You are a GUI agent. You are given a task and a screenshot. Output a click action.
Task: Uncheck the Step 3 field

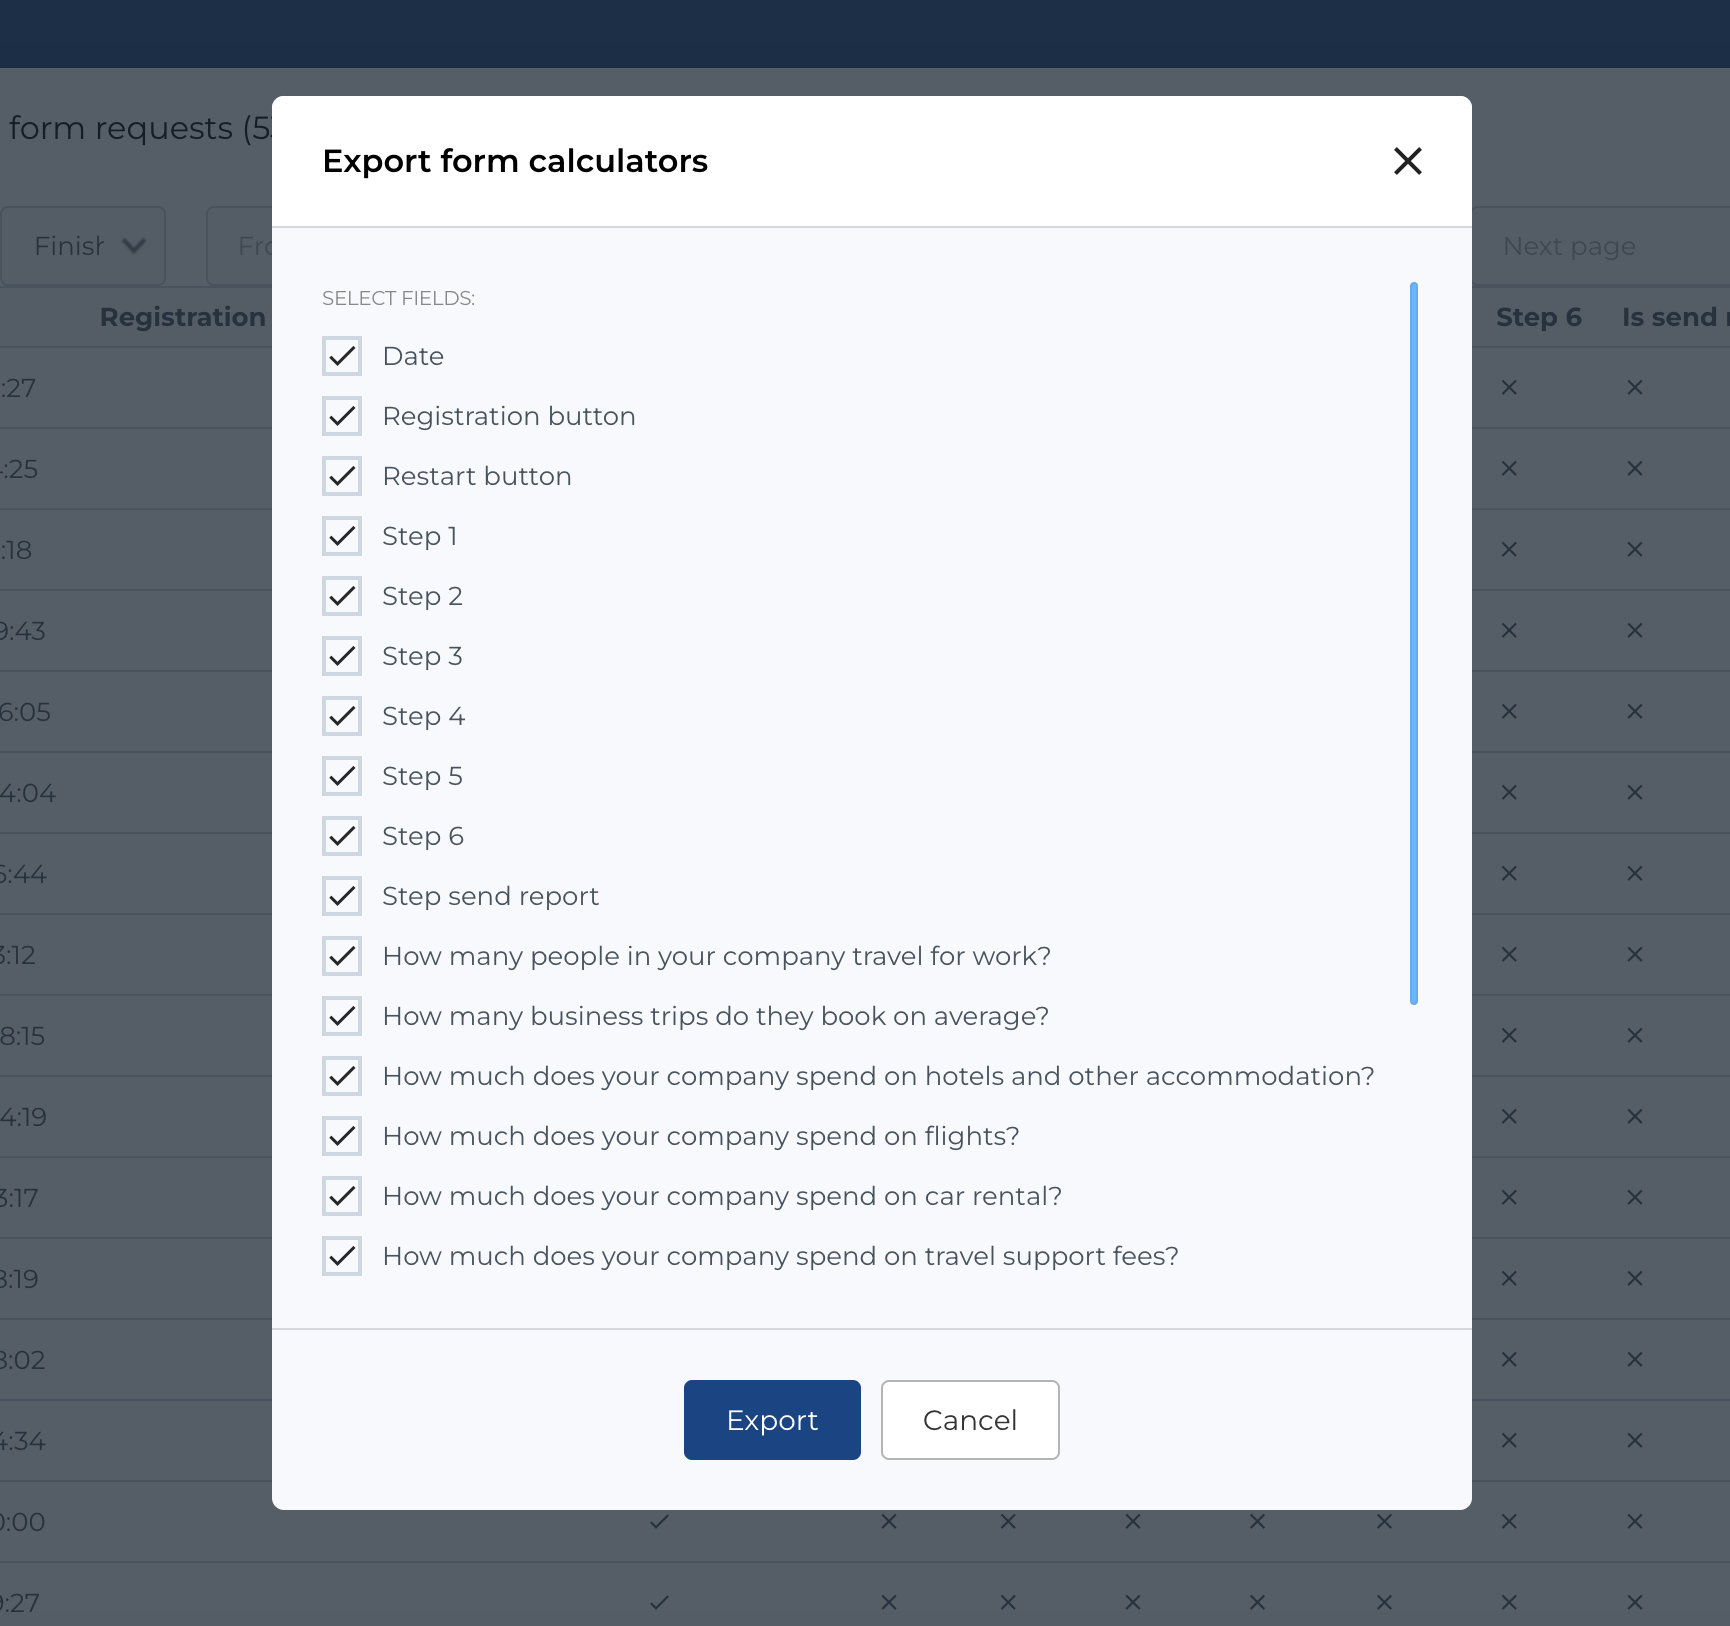point(341,656)
